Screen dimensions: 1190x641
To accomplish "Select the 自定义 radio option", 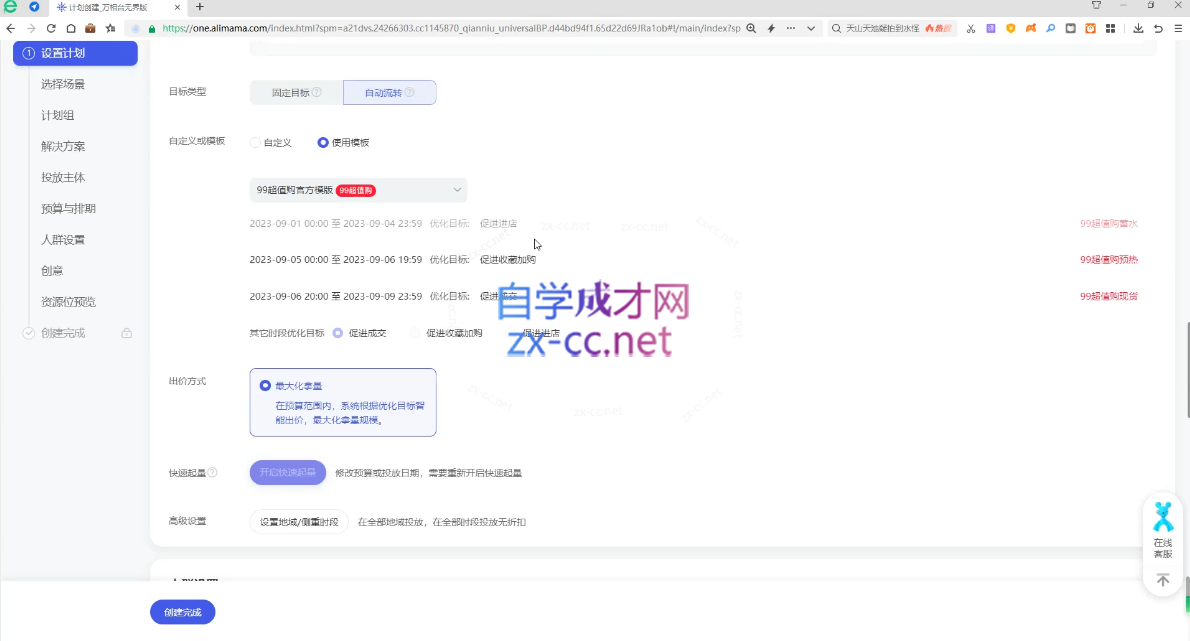I will [255, 143].
